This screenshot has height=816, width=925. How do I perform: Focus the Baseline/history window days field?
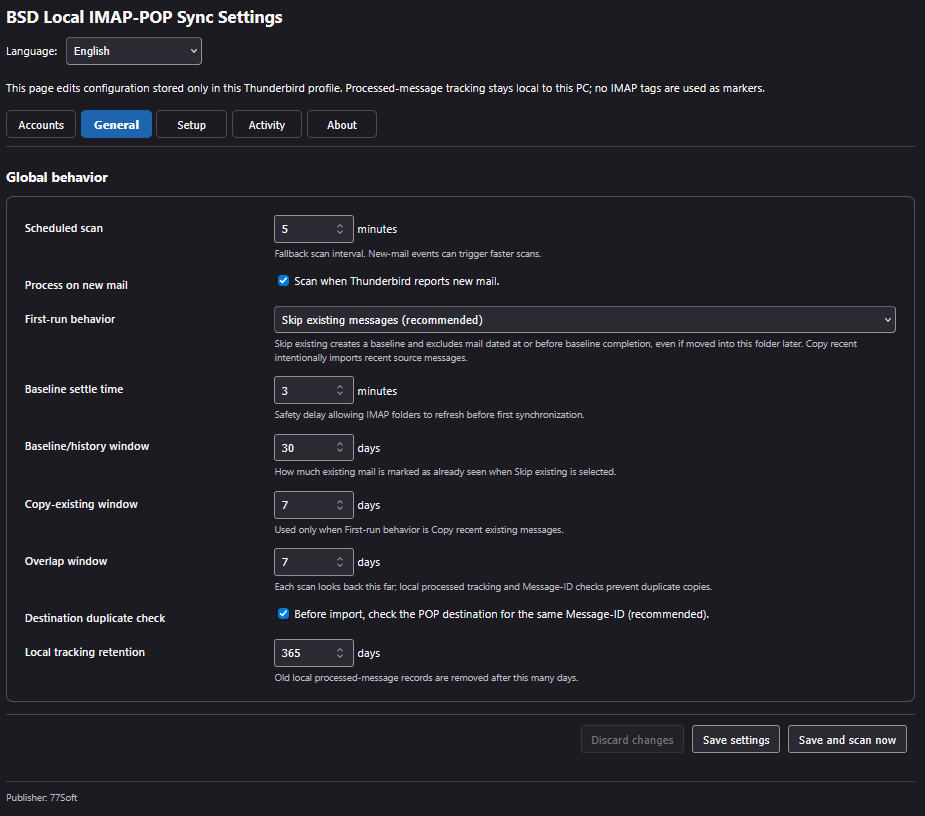click(314, 448)
